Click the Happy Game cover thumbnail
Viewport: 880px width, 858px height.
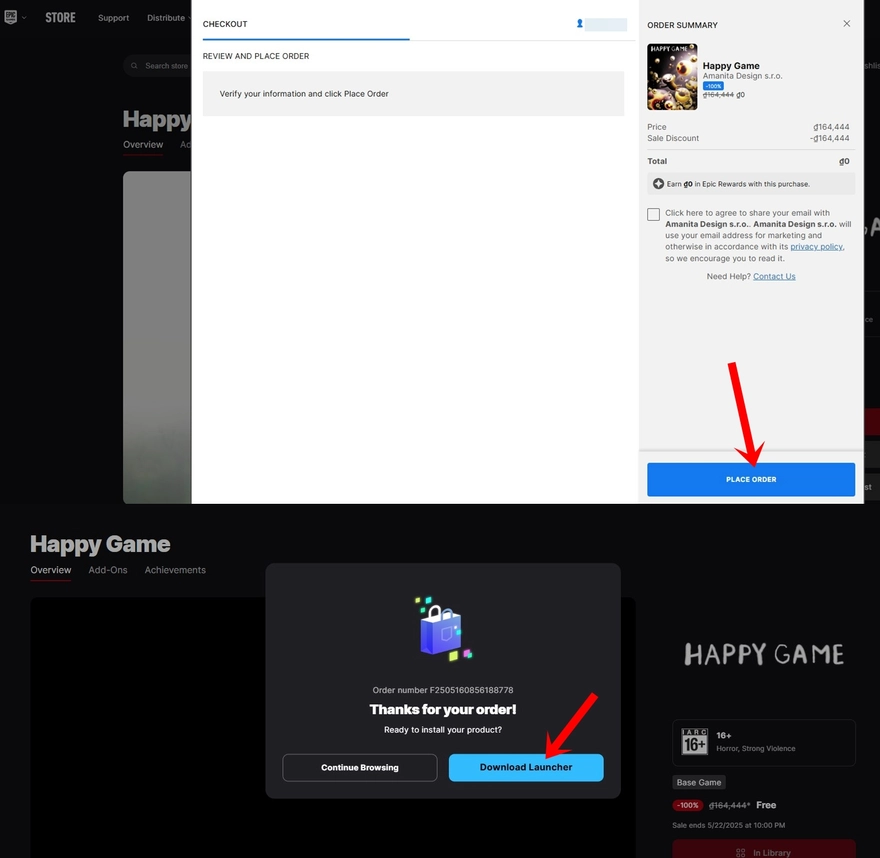(672, 77)
